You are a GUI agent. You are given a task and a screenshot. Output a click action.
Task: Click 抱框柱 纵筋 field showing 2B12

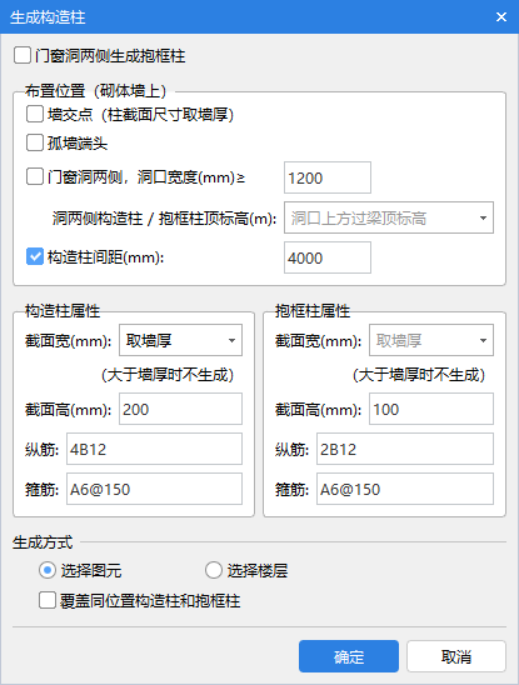405,449
